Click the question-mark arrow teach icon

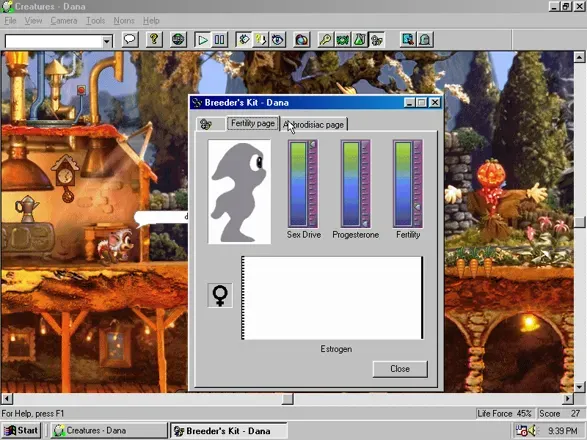[x=260, y=40]
